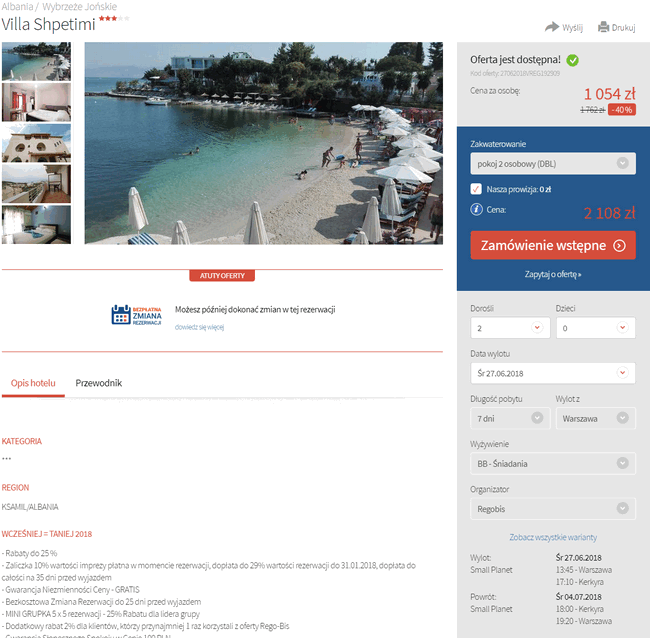Expand the Dzieci children count dropdown

pyautogui.click(x=596, y=328)
